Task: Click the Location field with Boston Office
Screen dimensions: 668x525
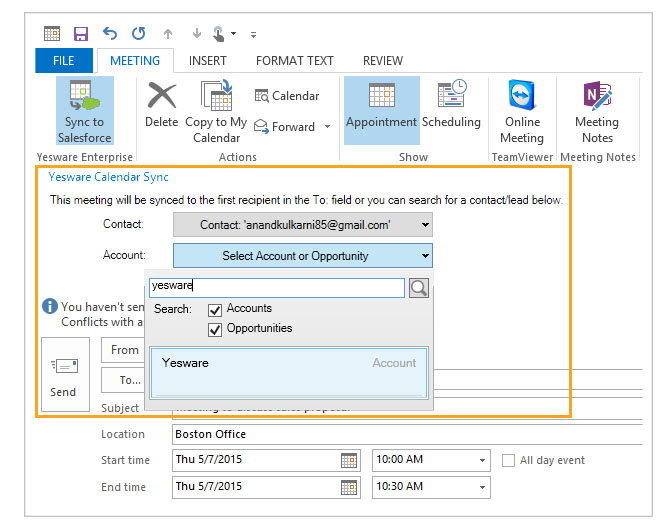Action: 407,434
